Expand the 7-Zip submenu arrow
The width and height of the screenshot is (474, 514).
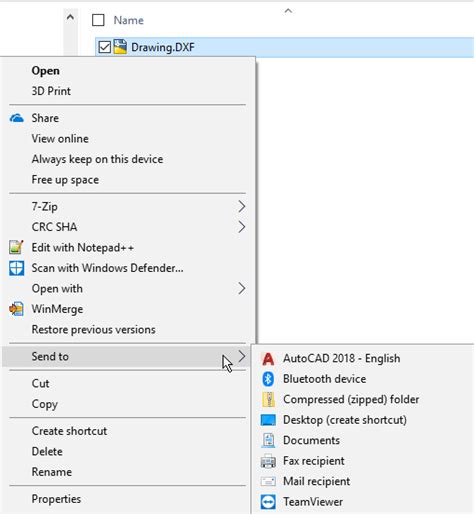[242, 207]
